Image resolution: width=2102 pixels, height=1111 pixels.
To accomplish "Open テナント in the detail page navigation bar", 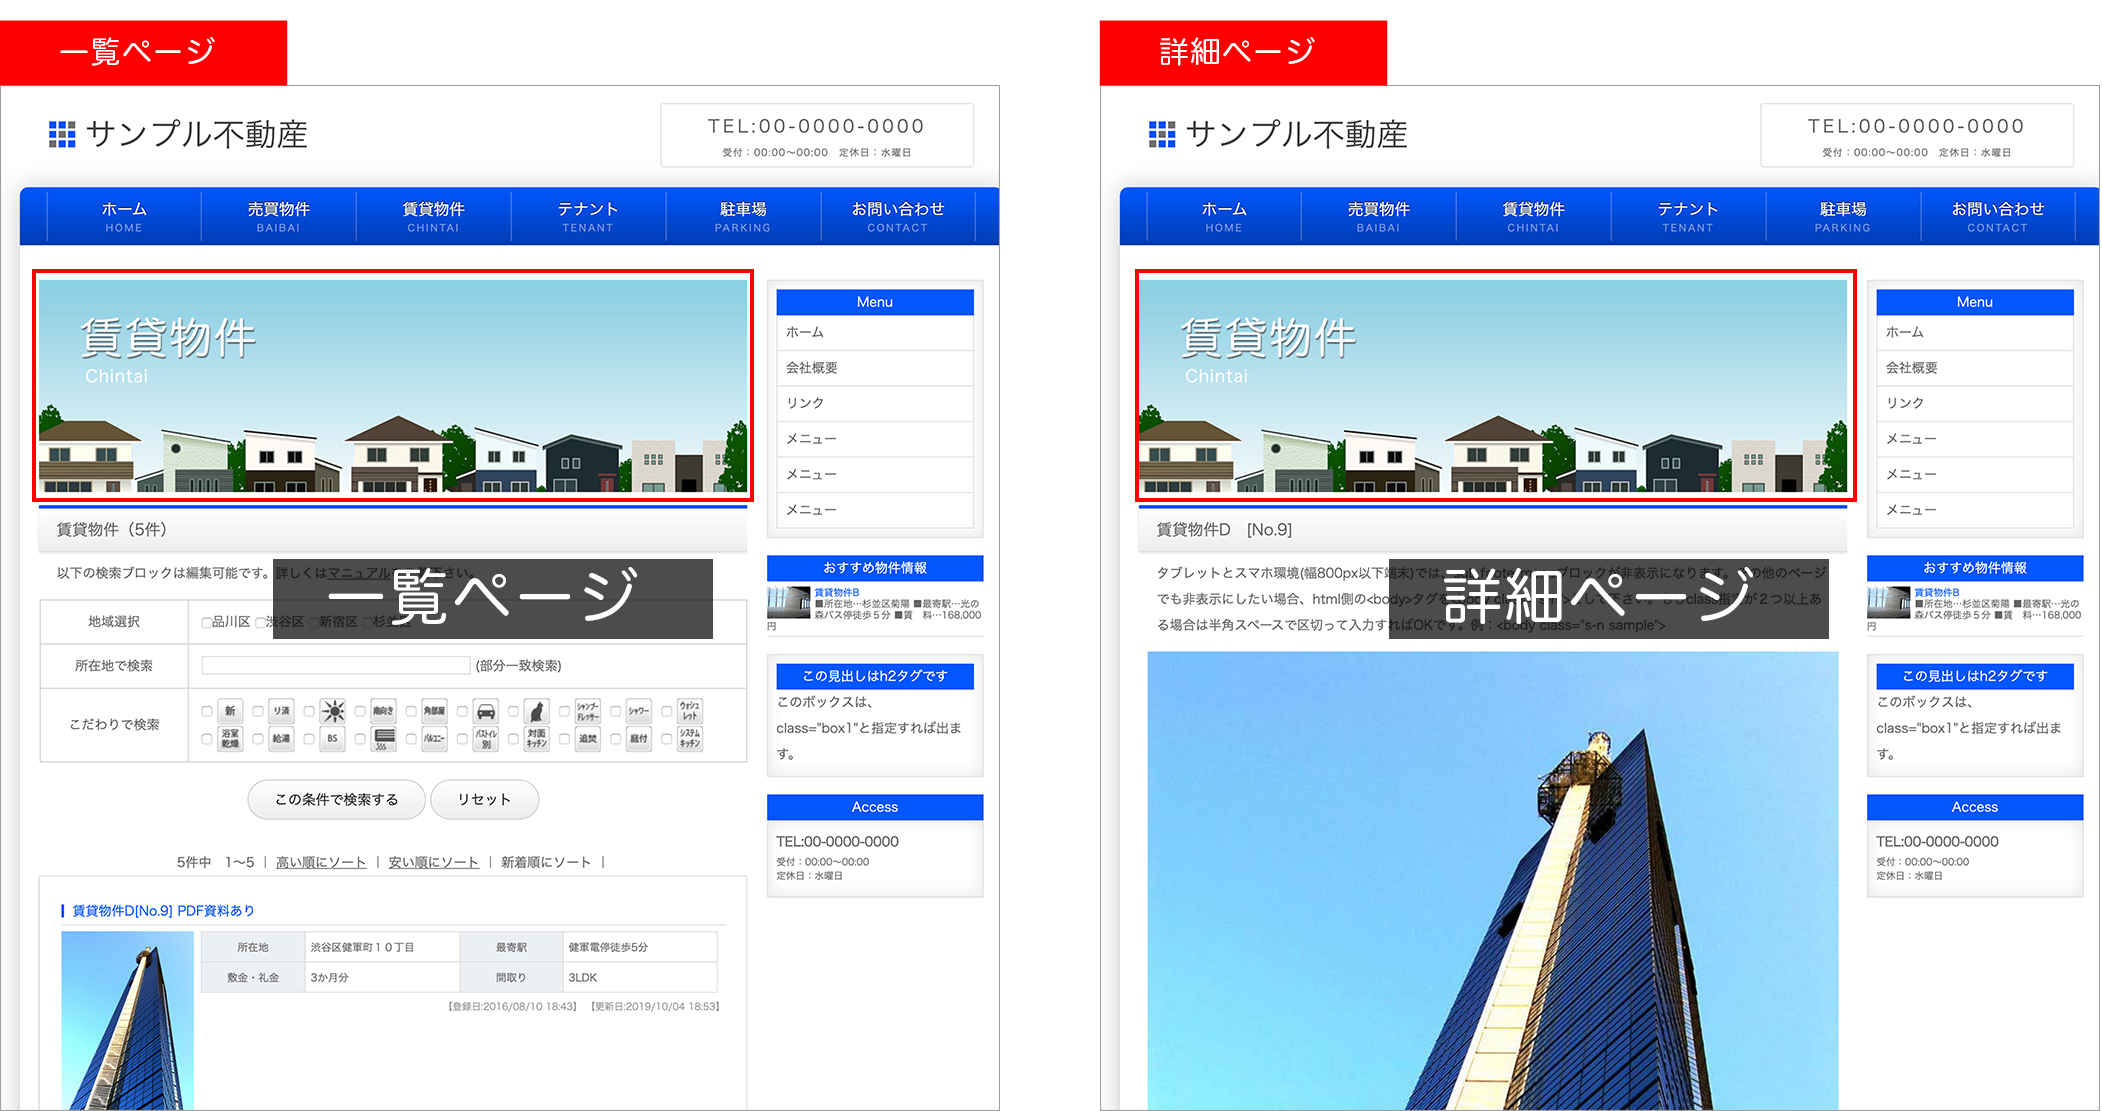I will [x=1688, y=216].
